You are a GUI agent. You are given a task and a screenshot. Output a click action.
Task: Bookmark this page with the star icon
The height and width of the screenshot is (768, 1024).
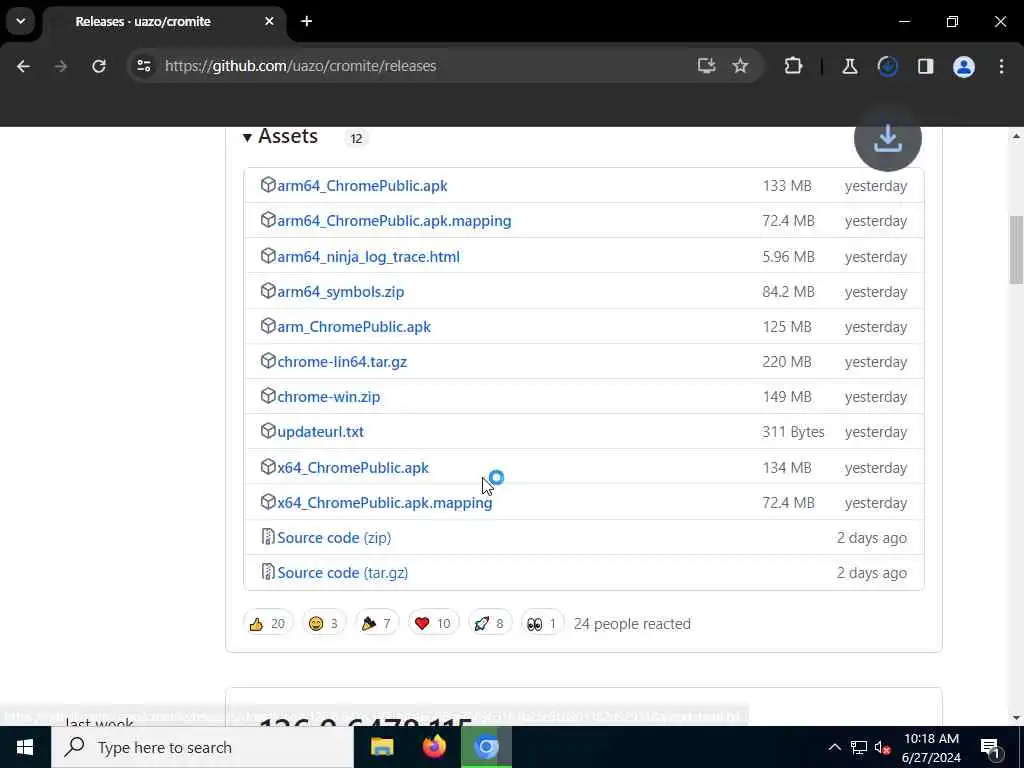(740, 66)
